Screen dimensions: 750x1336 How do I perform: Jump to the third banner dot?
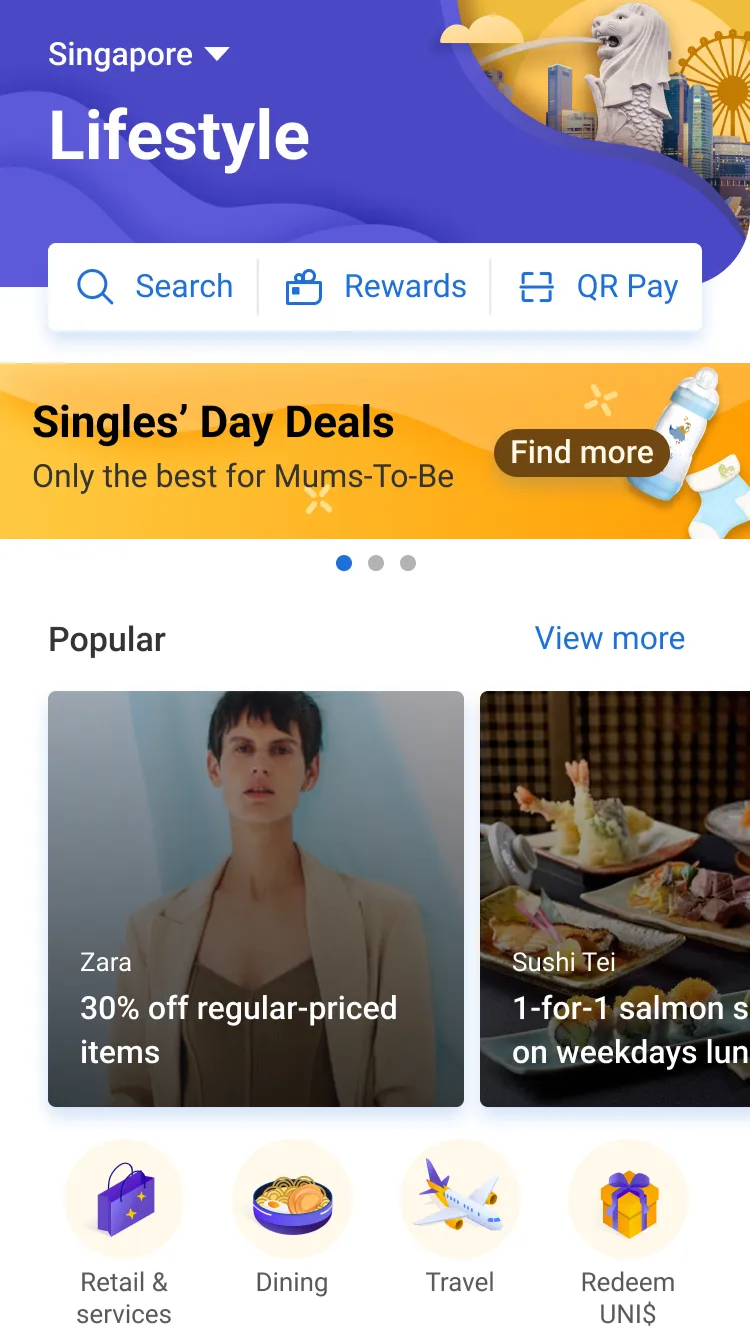coord(408,563)
